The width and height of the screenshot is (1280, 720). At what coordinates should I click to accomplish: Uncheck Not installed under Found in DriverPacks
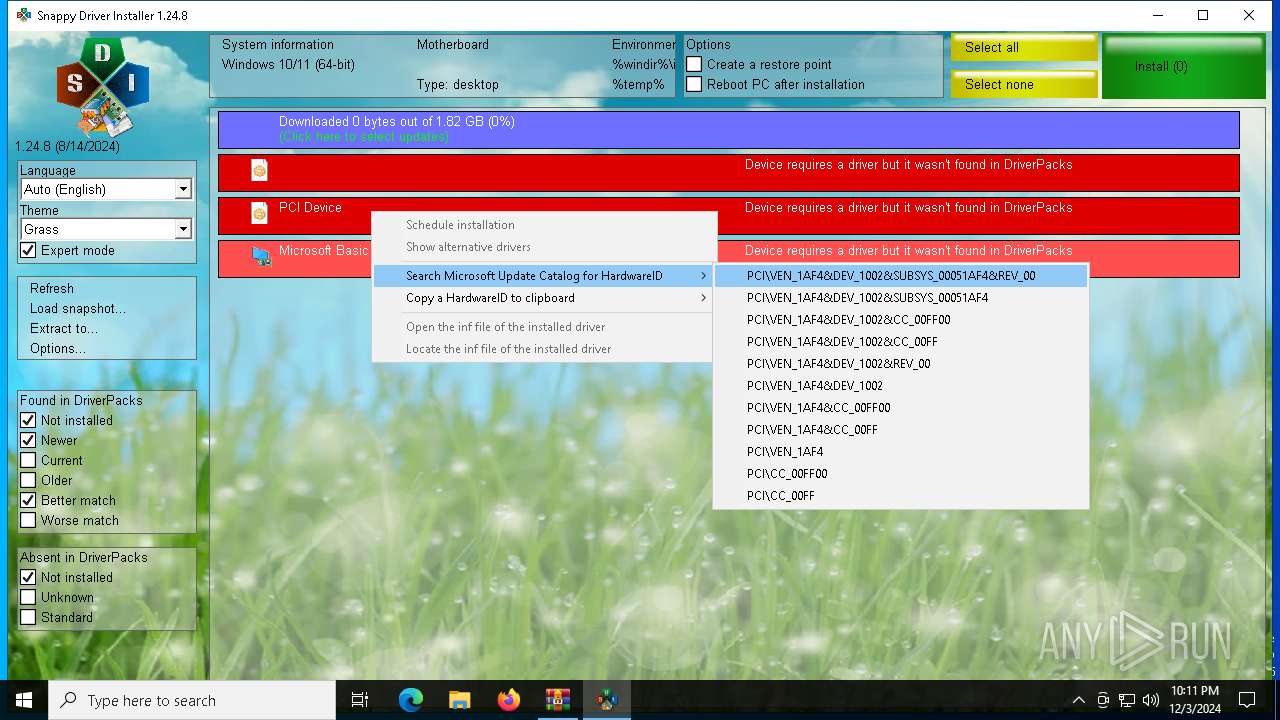pos(28,420)
